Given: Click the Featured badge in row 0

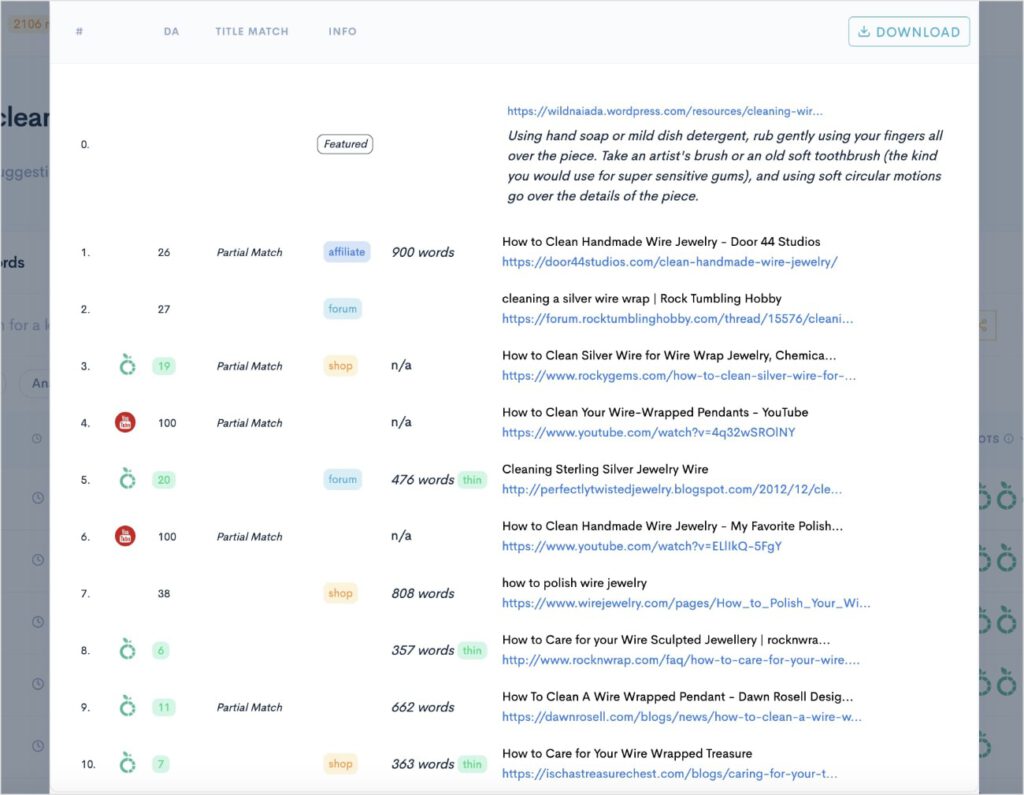Looking at the screenshot, I should (345, 144).
